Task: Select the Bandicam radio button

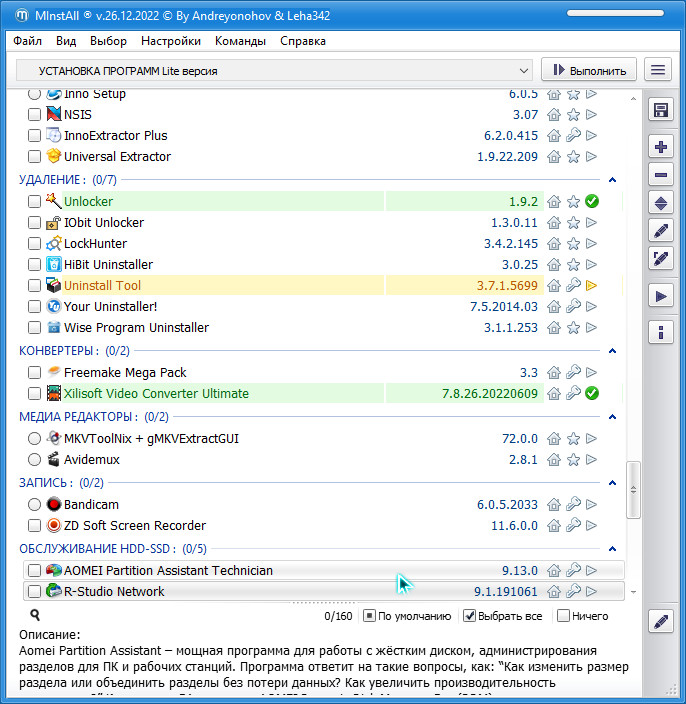Action: tap(35, 505)
